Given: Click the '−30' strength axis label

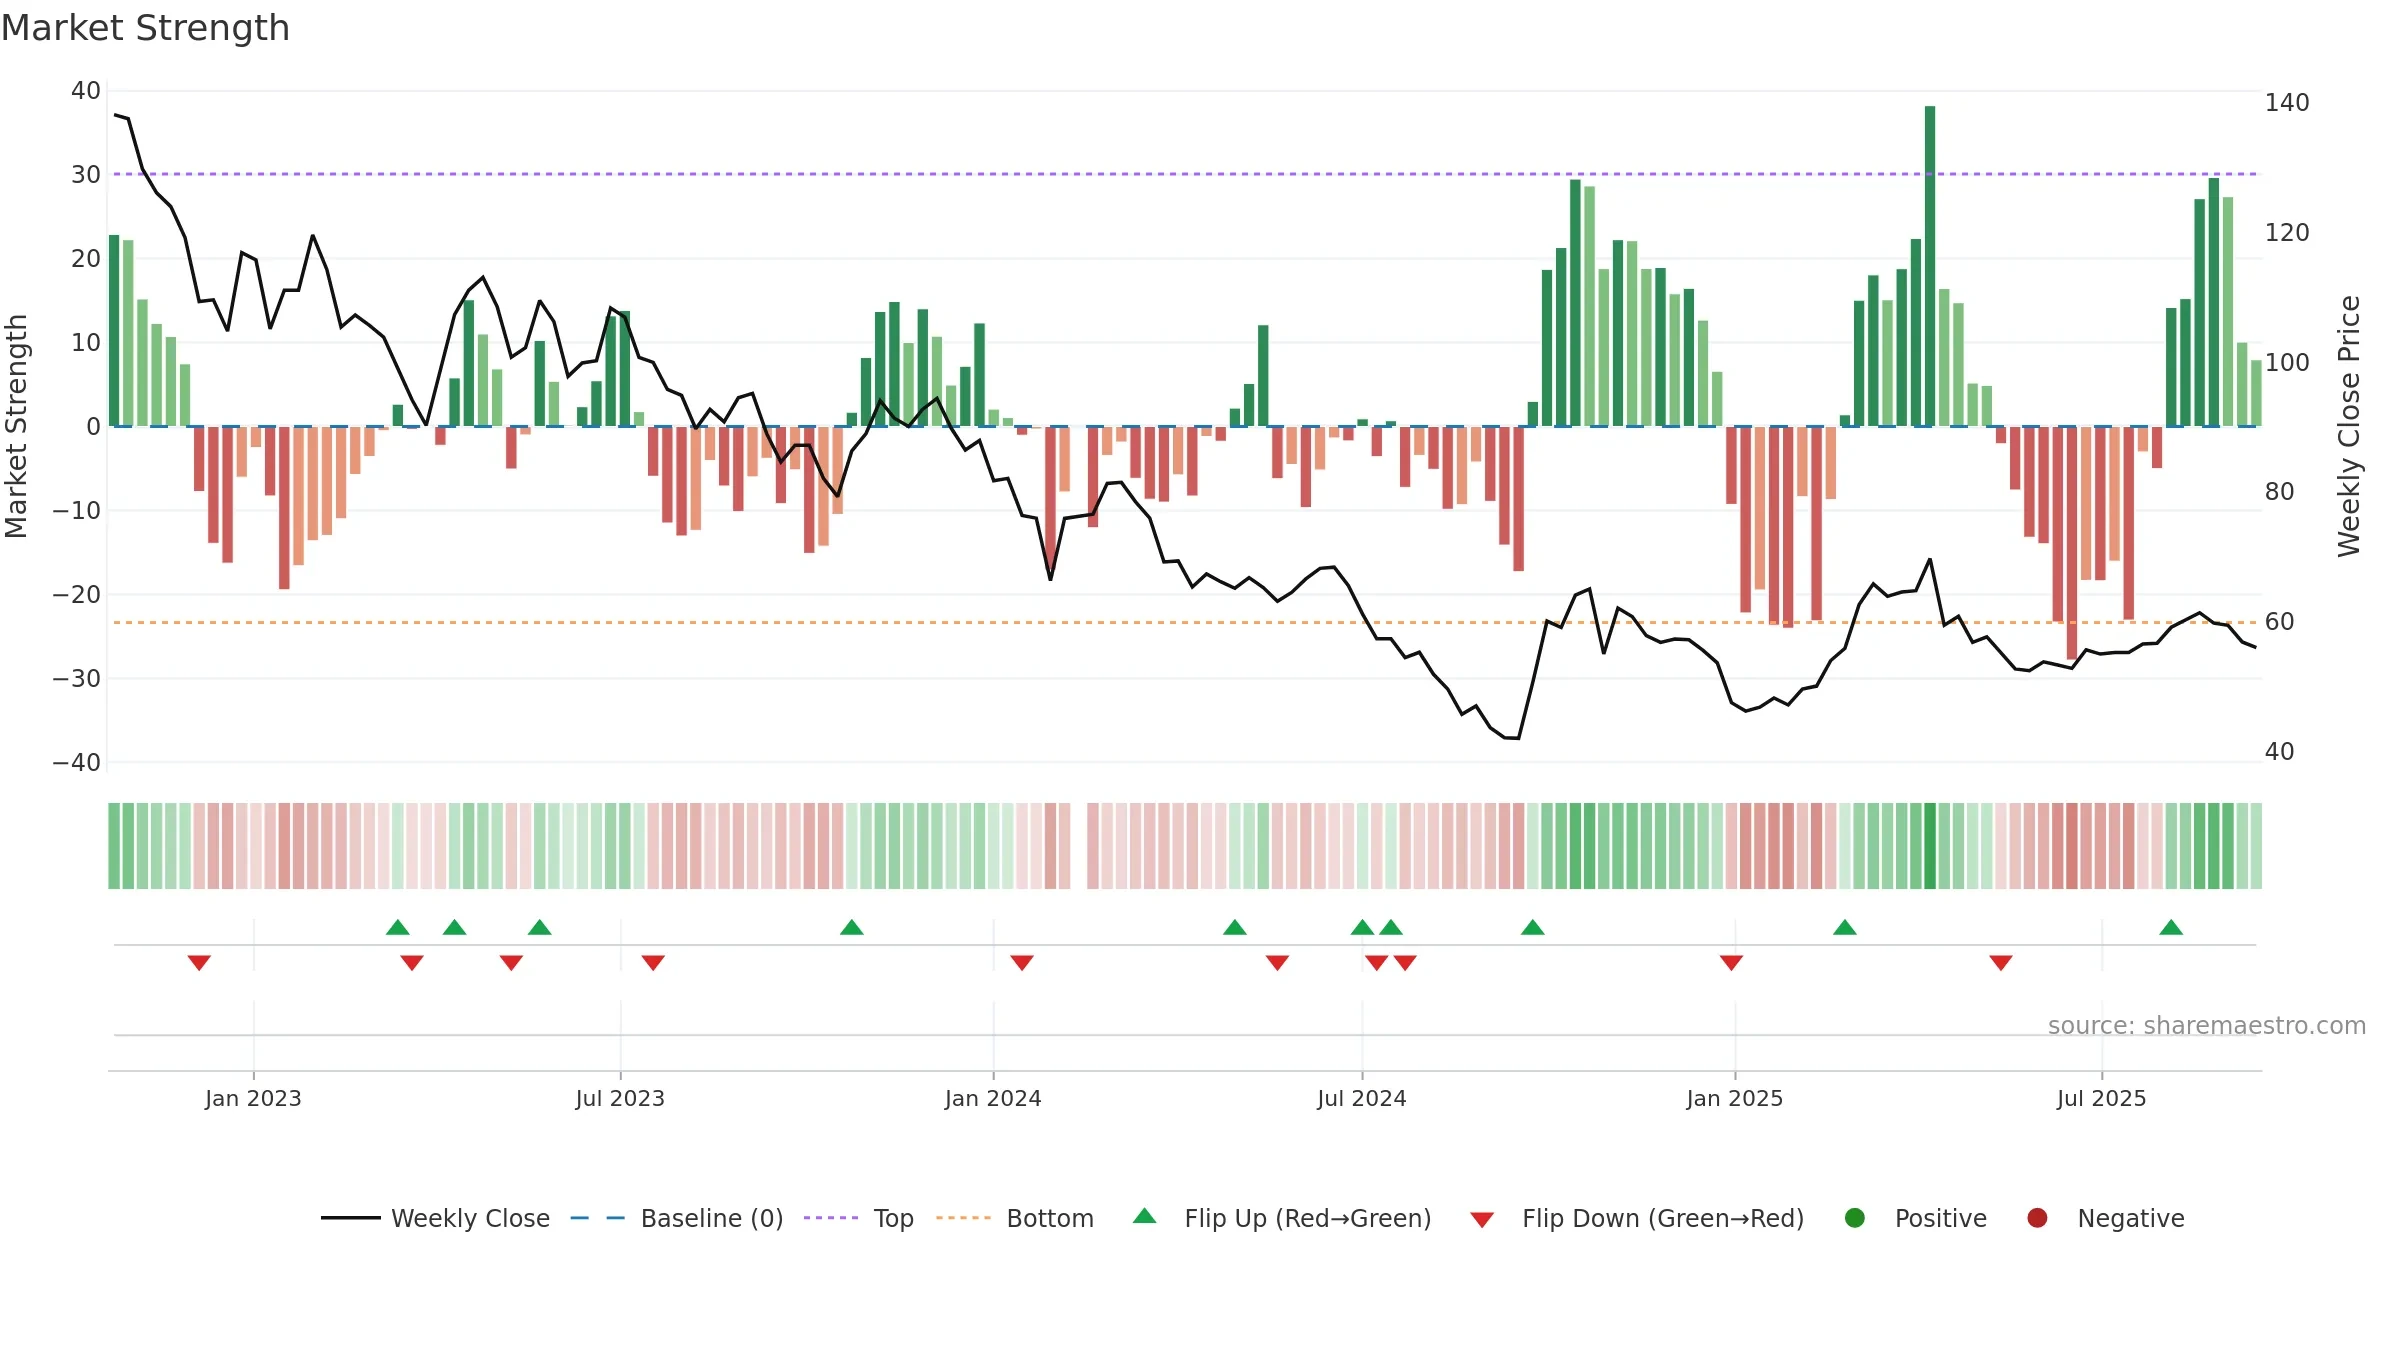Looking at the screenshot, I should [77, 679].
